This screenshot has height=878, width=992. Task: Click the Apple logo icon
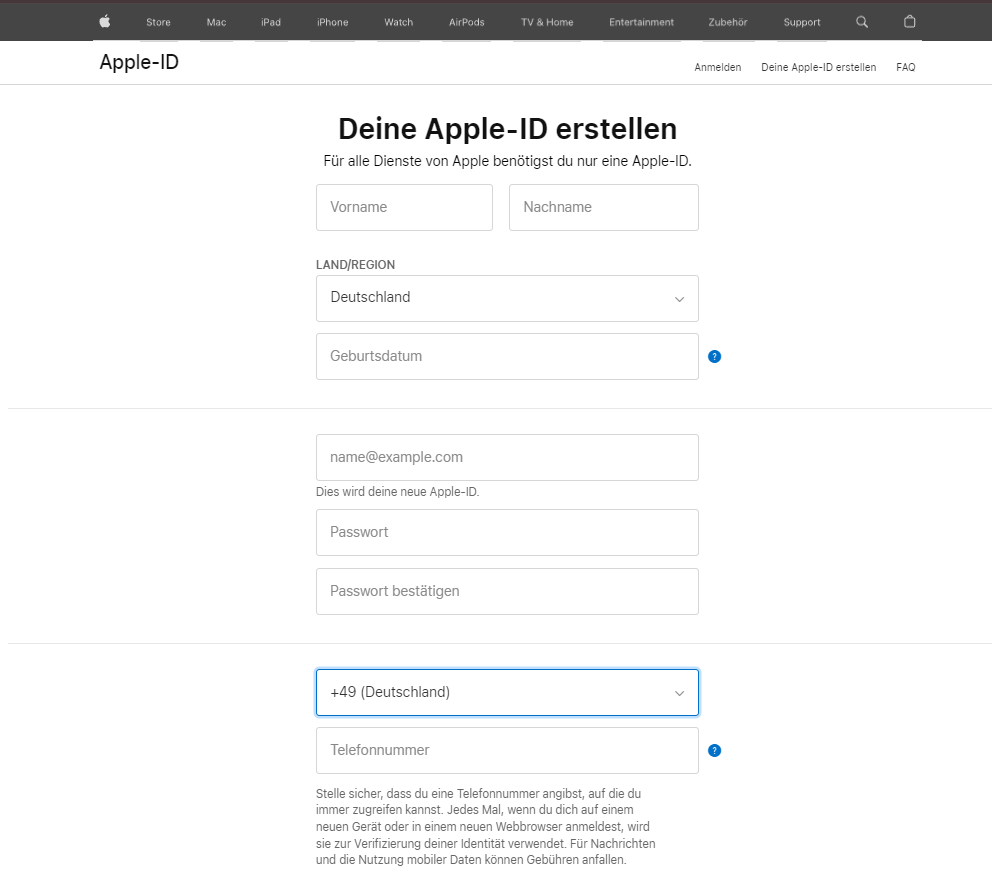[x=105, y=22]
